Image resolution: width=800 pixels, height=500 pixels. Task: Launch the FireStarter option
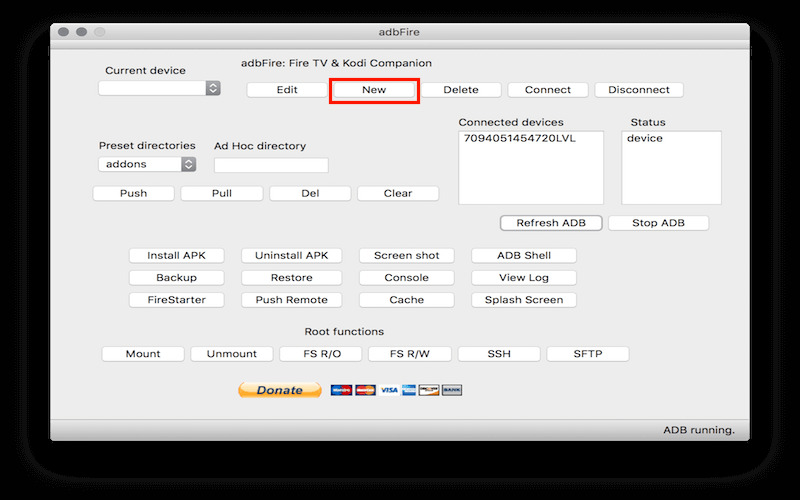176,300
